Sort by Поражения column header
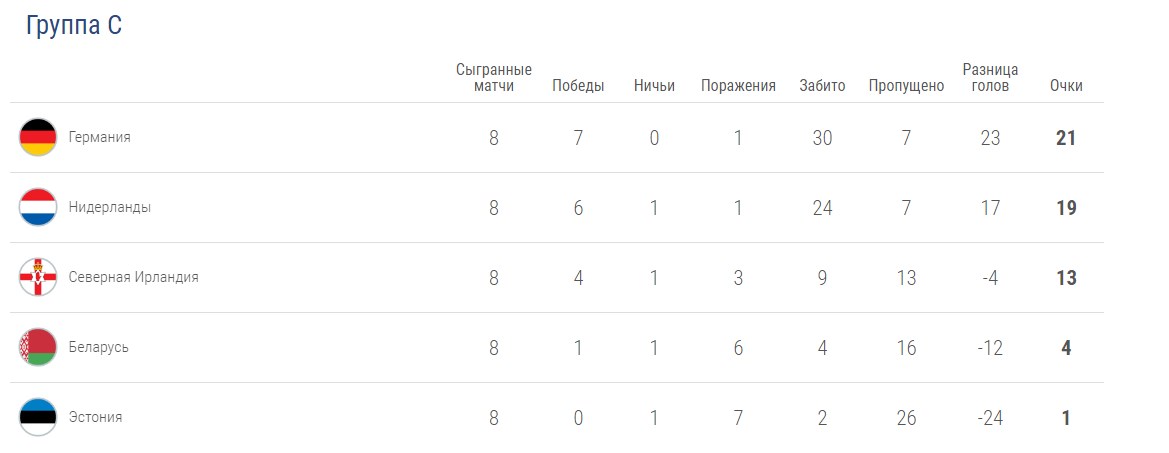This screenshot has height=453, width=1169. [738, 85]
